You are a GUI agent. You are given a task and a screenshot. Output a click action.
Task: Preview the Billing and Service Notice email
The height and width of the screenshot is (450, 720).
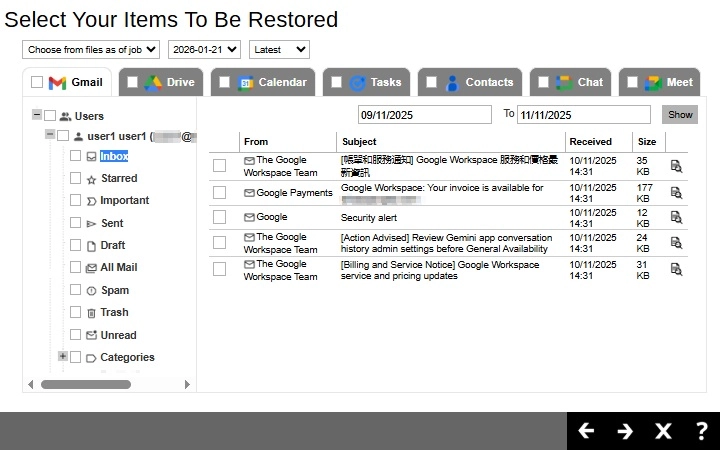coord(676,270)
